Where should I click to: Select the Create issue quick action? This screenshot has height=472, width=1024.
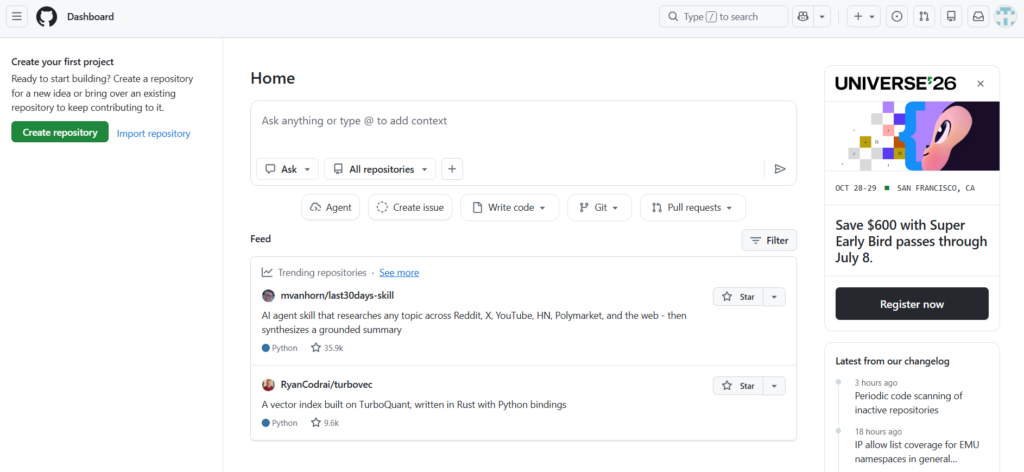410,207
